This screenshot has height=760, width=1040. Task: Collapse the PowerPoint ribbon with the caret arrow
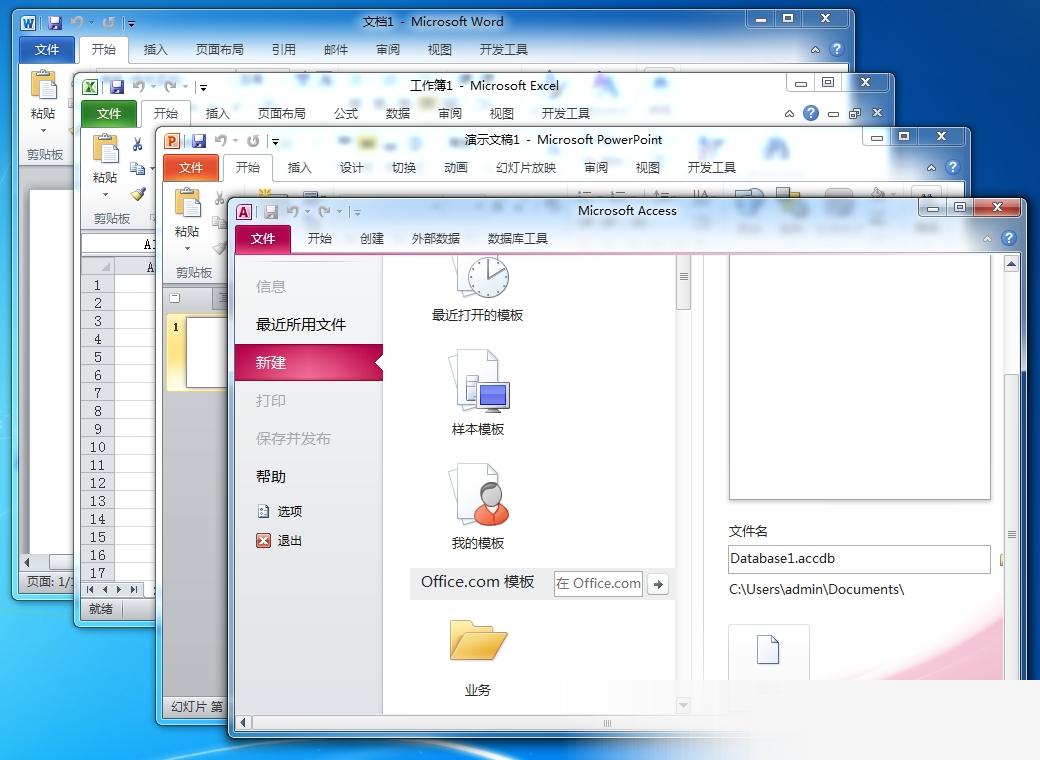931,168
